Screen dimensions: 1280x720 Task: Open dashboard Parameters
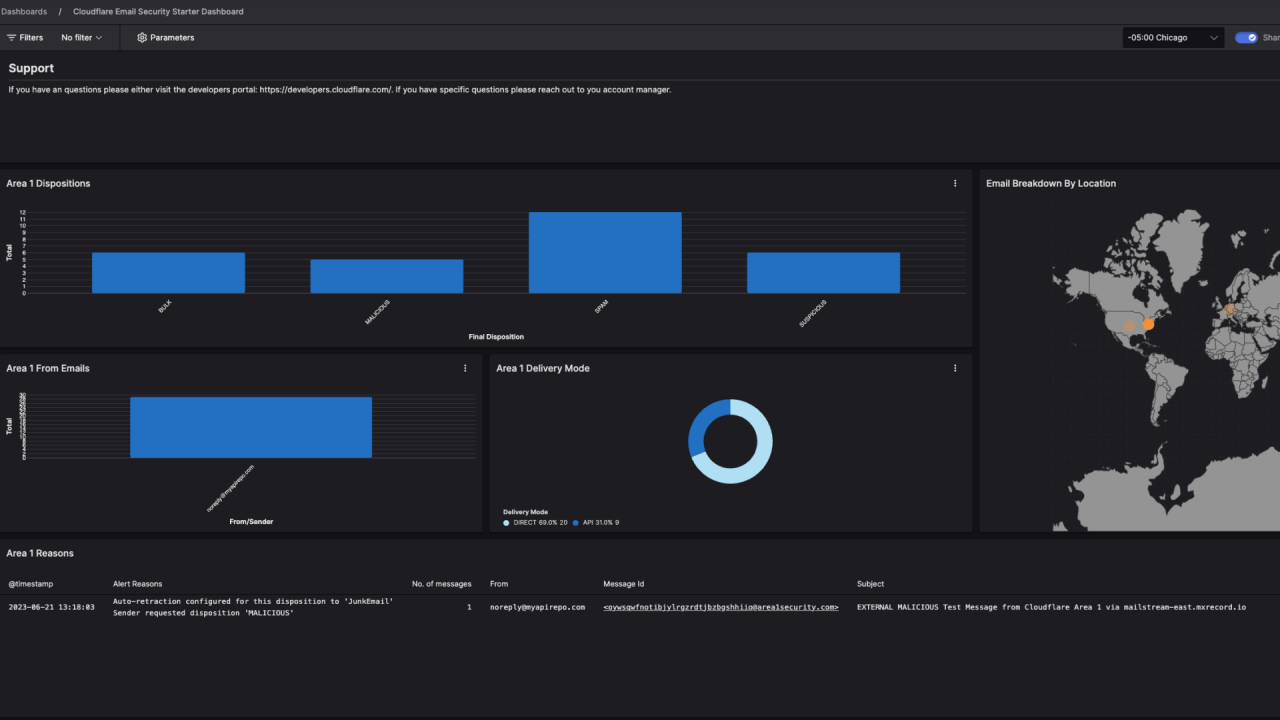coord(166,38)
